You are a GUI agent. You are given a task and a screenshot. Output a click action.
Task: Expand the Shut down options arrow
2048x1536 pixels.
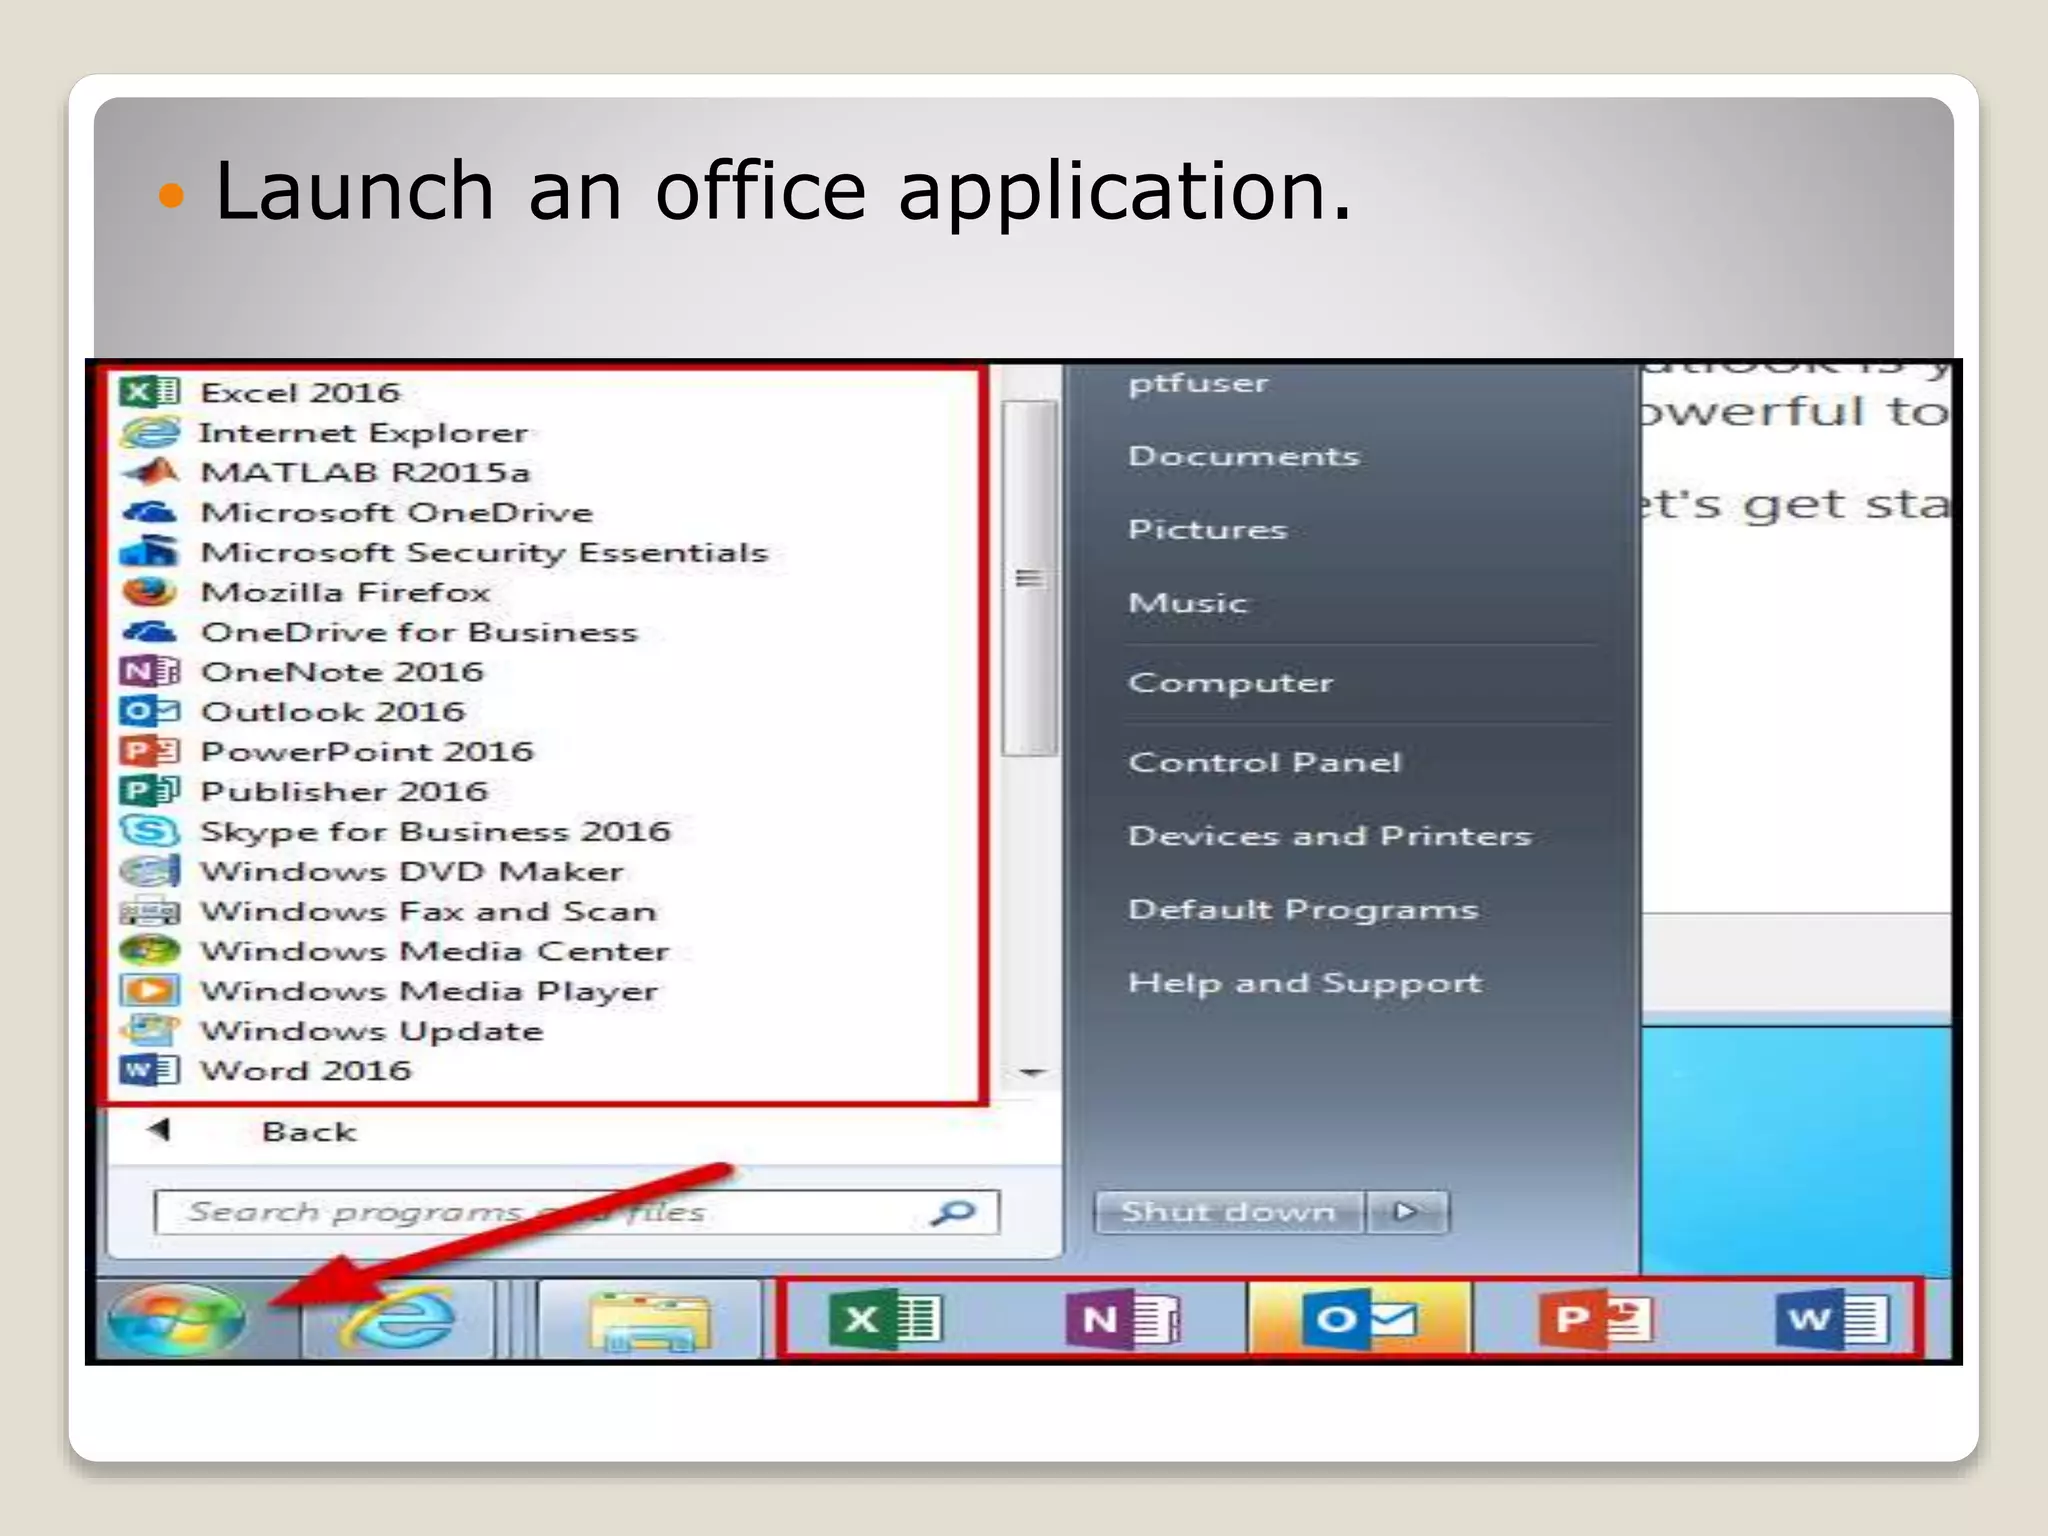click(x=1406, y=1212)
